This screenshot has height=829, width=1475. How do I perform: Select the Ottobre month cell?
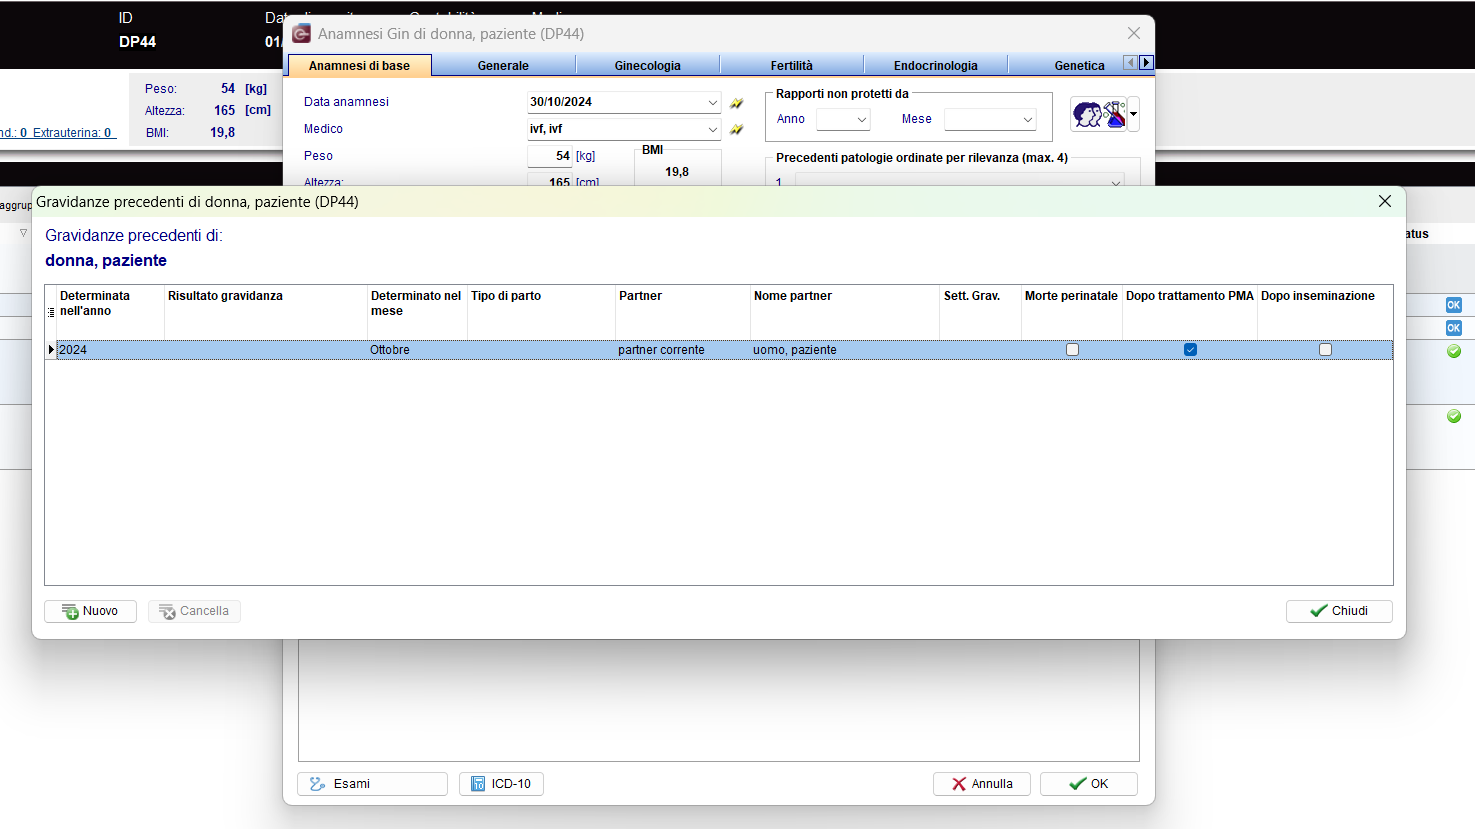(x=416, y=350)
